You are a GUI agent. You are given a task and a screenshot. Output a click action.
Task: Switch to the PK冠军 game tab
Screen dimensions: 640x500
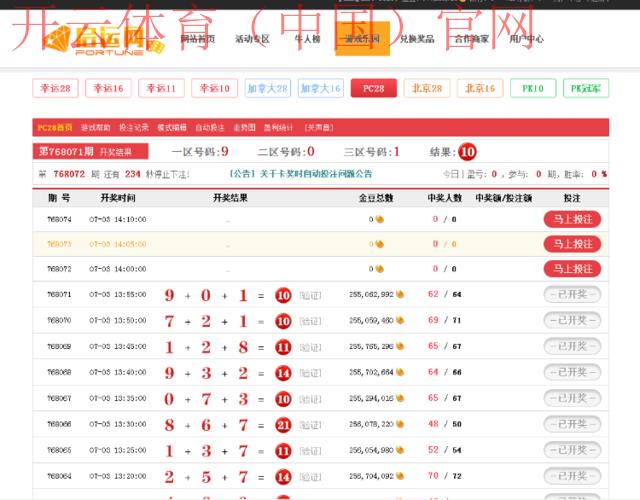tap(586, 88)
